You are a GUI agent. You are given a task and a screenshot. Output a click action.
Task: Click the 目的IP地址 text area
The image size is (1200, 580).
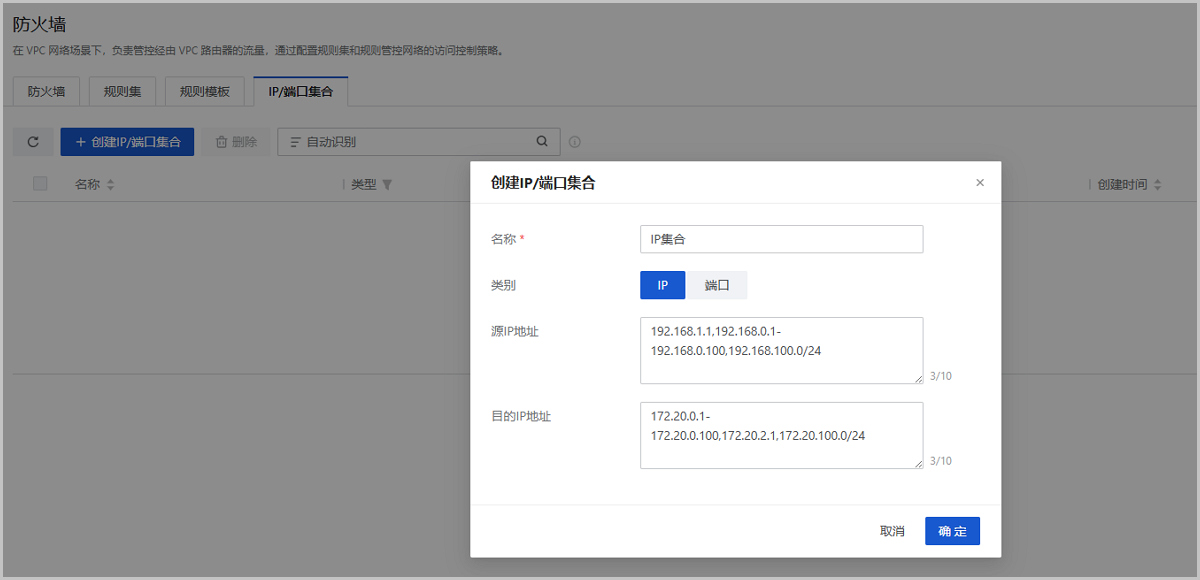(x=781, y=435)
